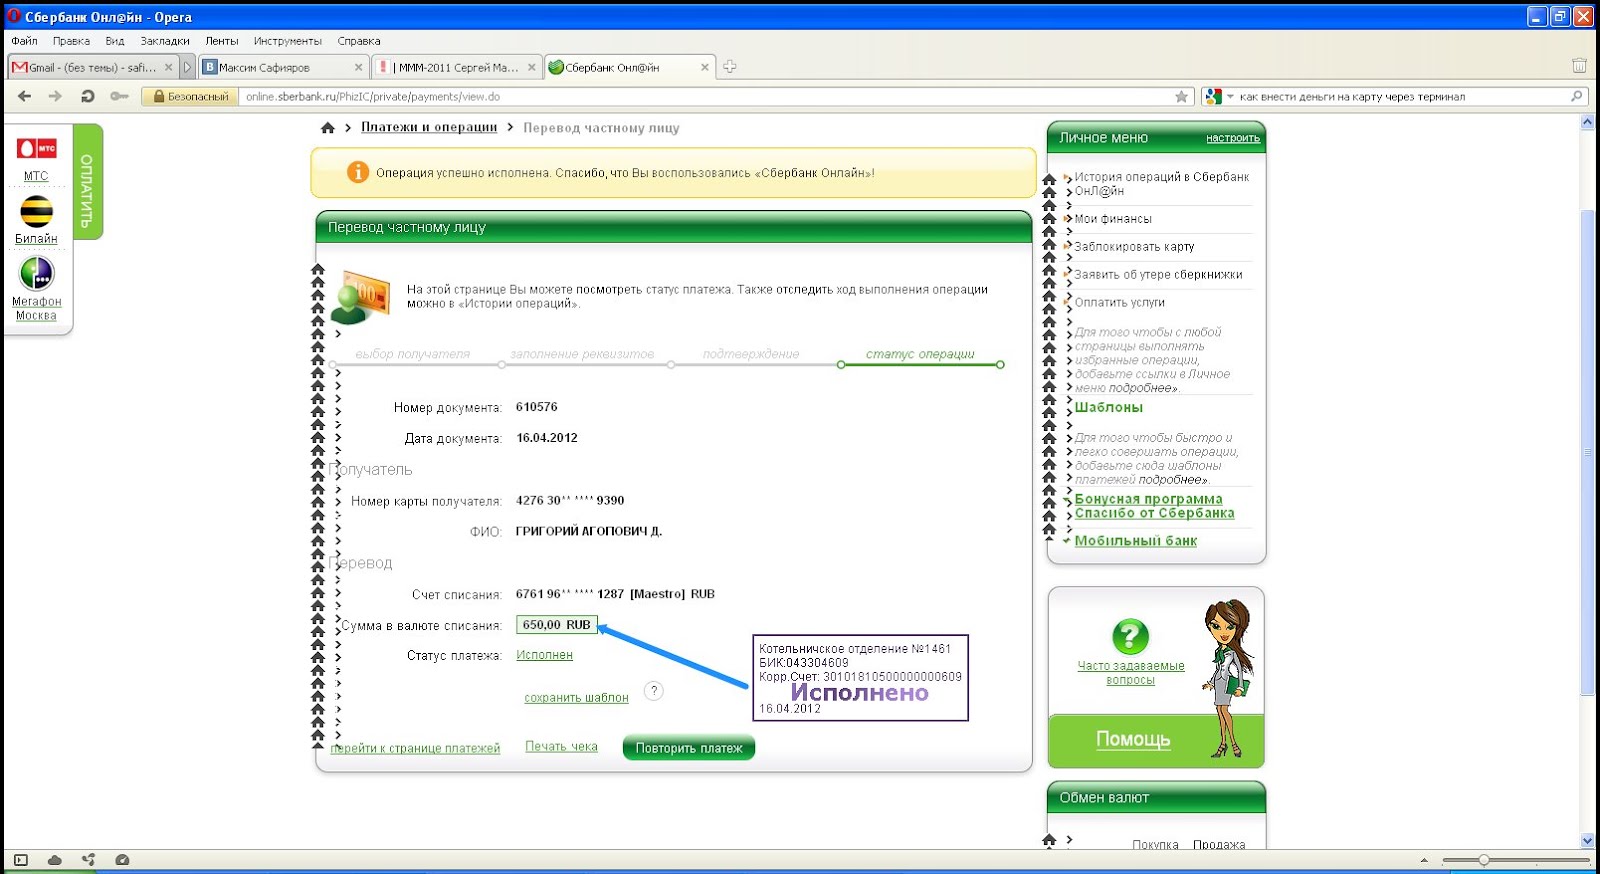Open Бонусная программа Спасибо от Сбербанка
The height and width of the screenshot is (874, 1600).
(x=1154, y=506)
